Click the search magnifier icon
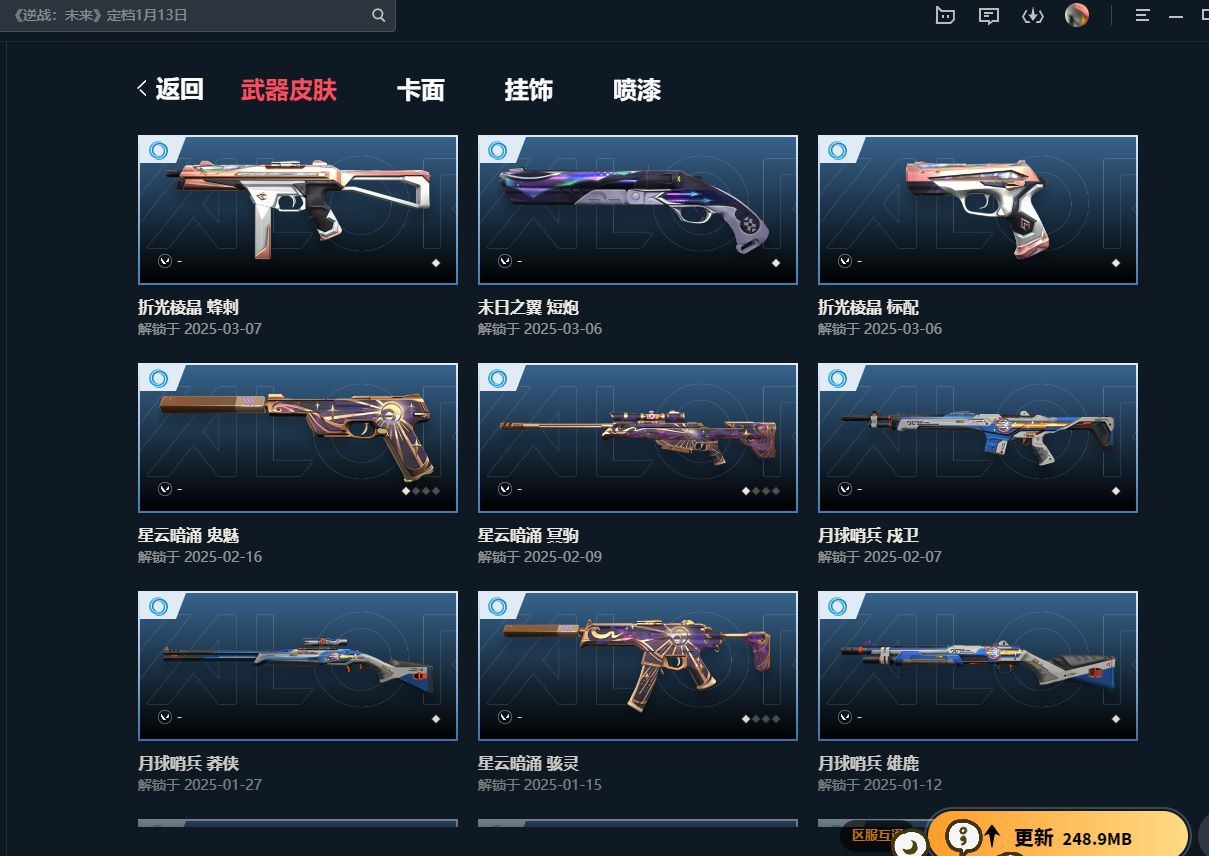This screenshot has width=1209, height=856. coord(378,15)
